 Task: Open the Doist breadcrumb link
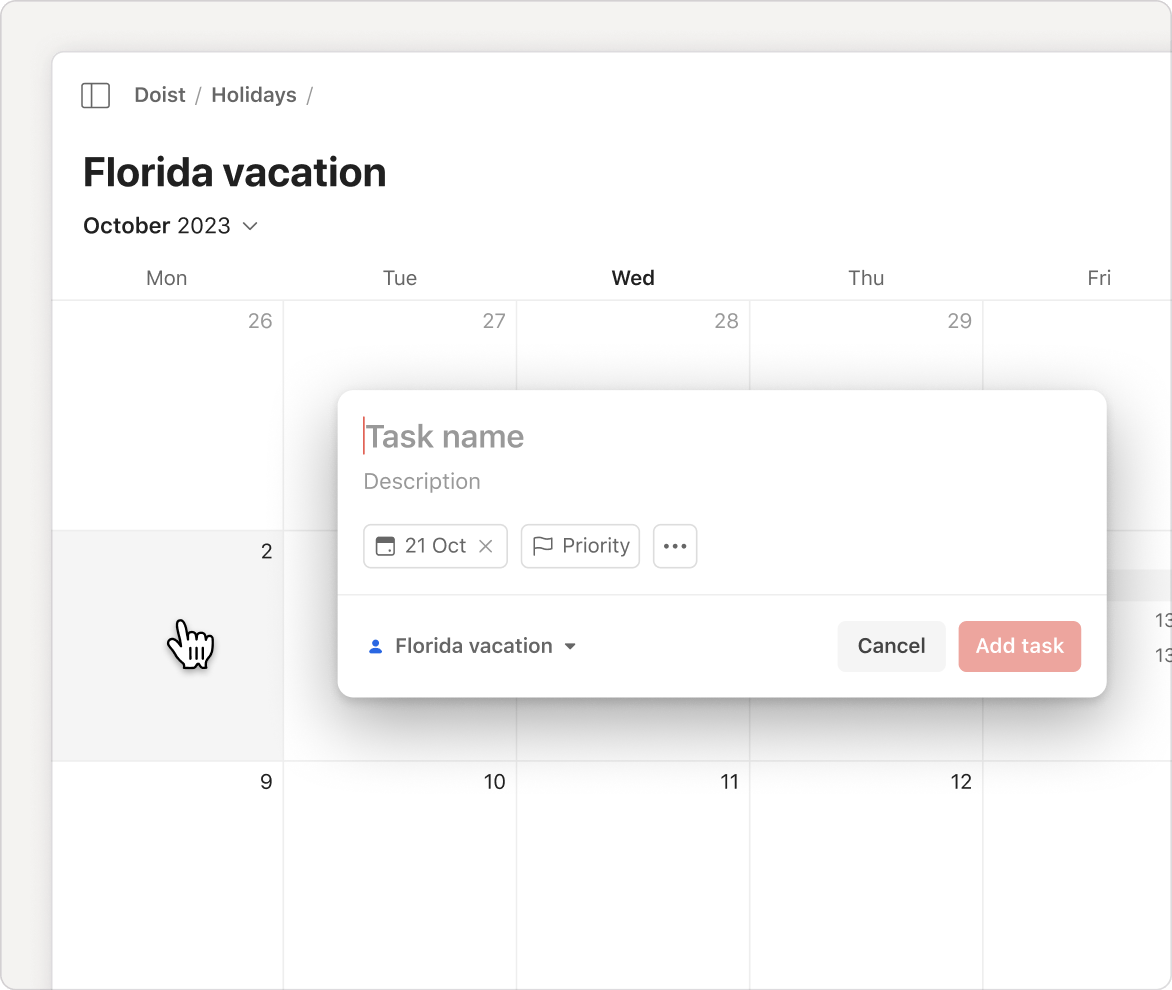(x=160, y=95)
